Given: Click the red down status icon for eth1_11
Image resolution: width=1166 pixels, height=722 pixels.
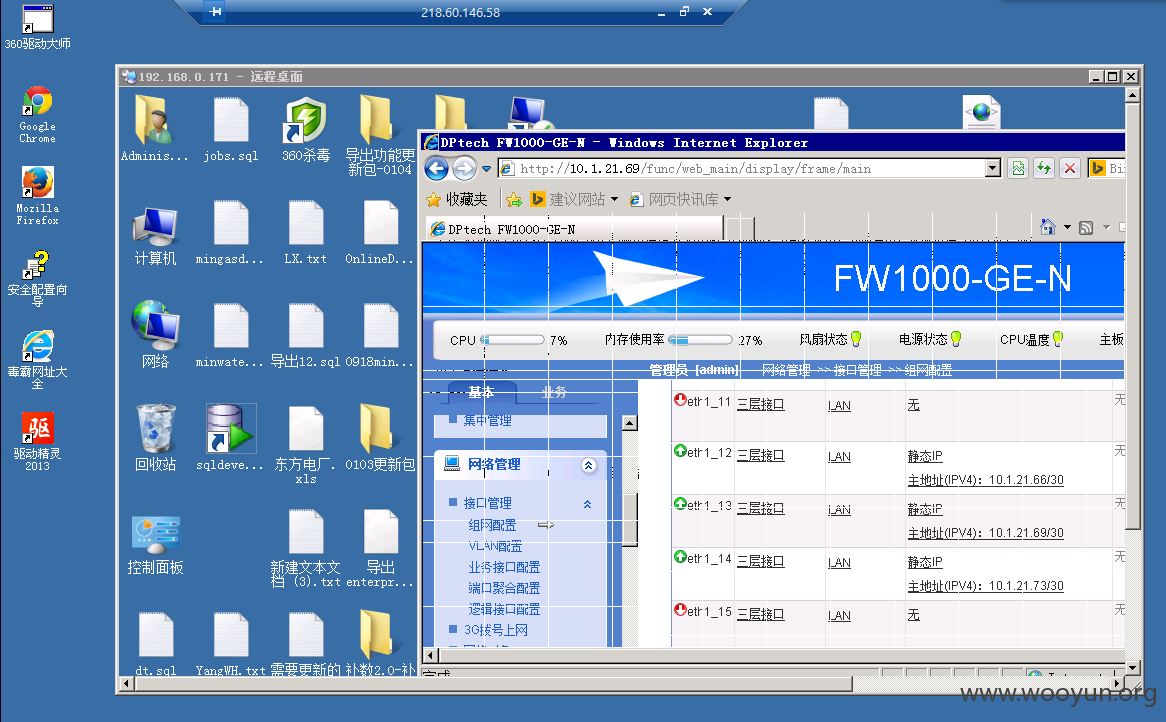Looking at the screenshot, I should click(680, 399).
